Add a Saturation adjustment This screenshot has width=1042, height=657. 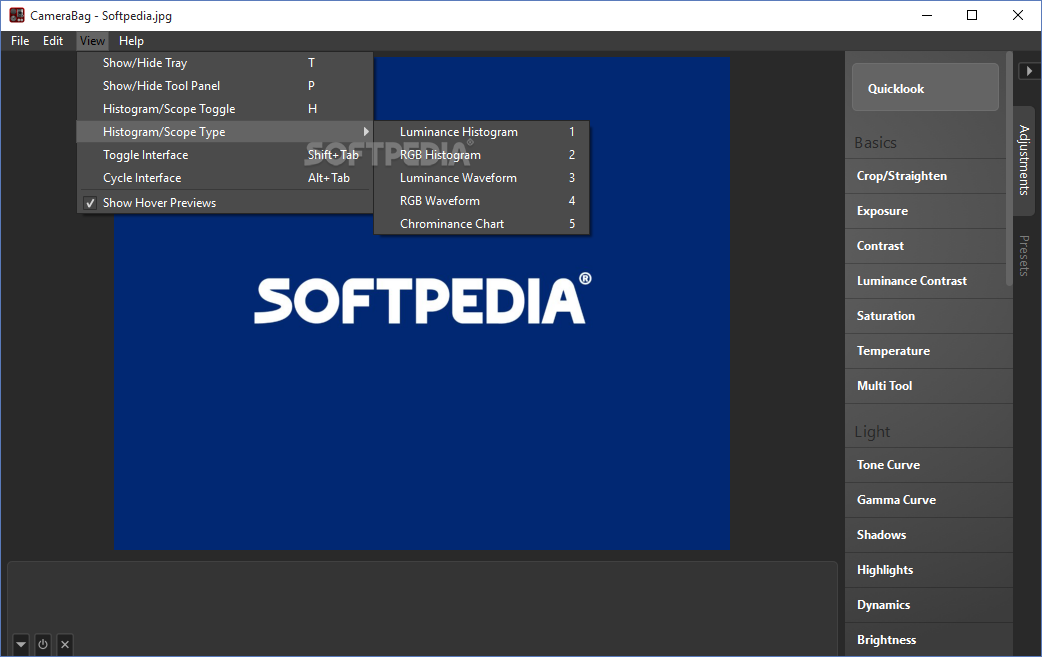tap(929, 316)
